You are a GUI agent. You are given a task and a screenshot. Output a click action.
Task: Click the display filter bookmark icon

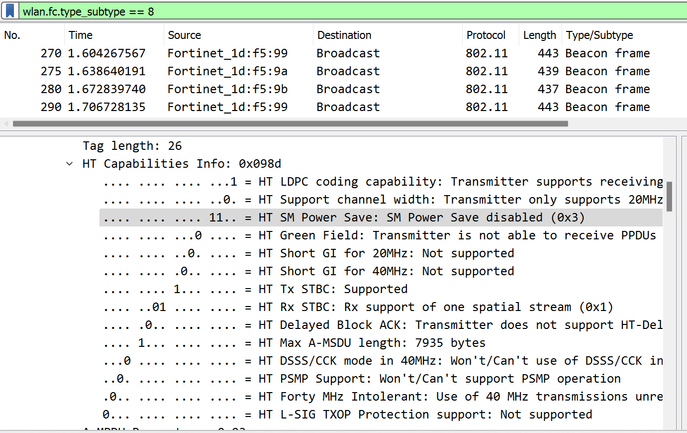coord(11,10)
